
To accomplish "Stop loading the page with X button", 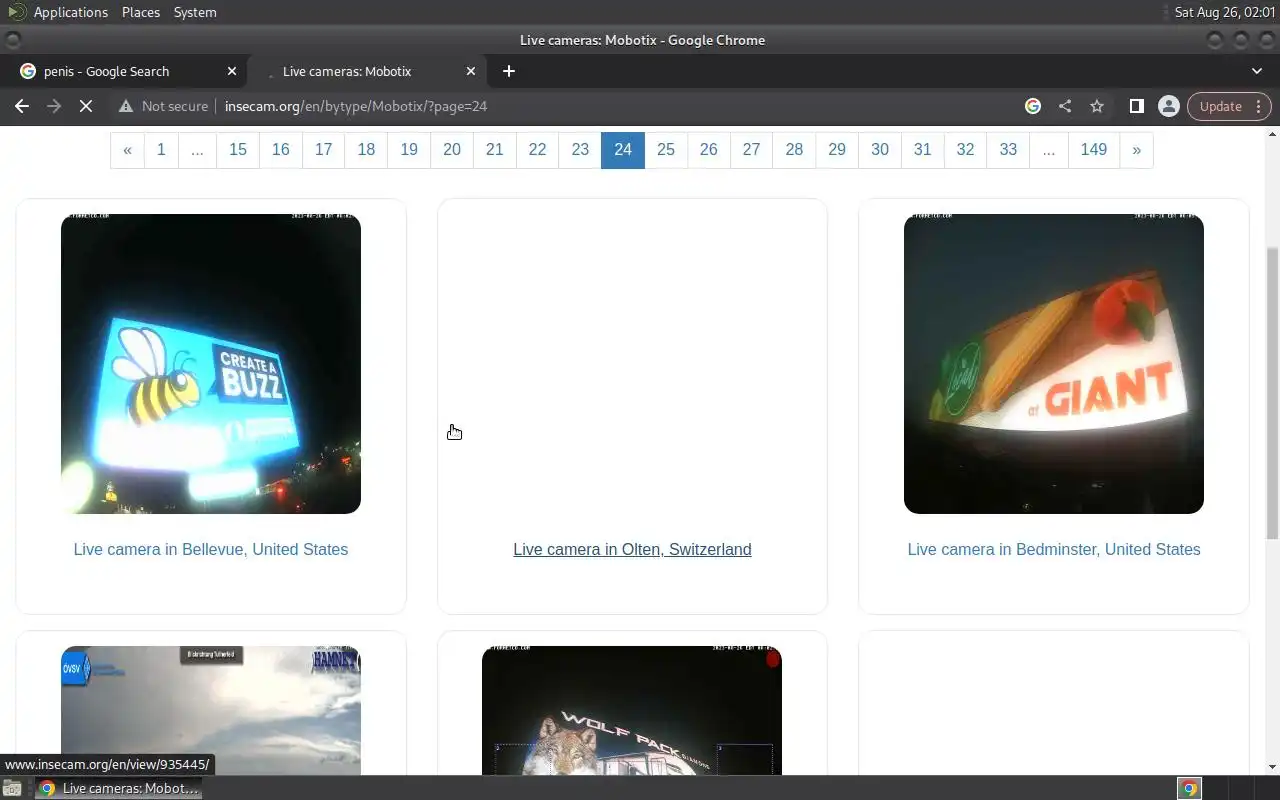I will point(86,106).
